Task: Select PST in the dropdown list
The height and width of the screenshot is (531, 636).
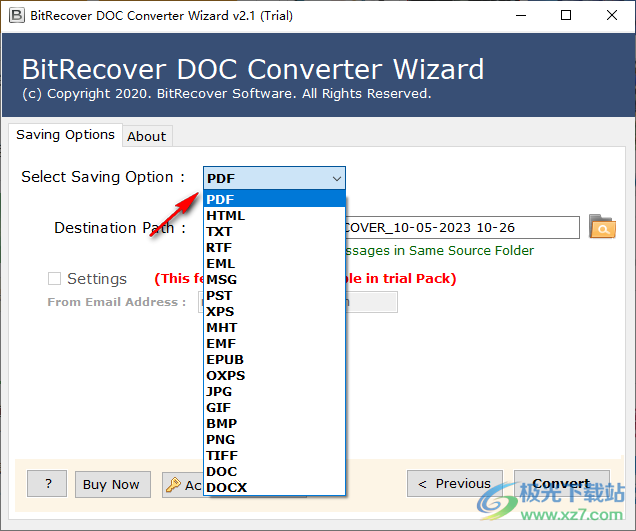Action: point(275,295)
